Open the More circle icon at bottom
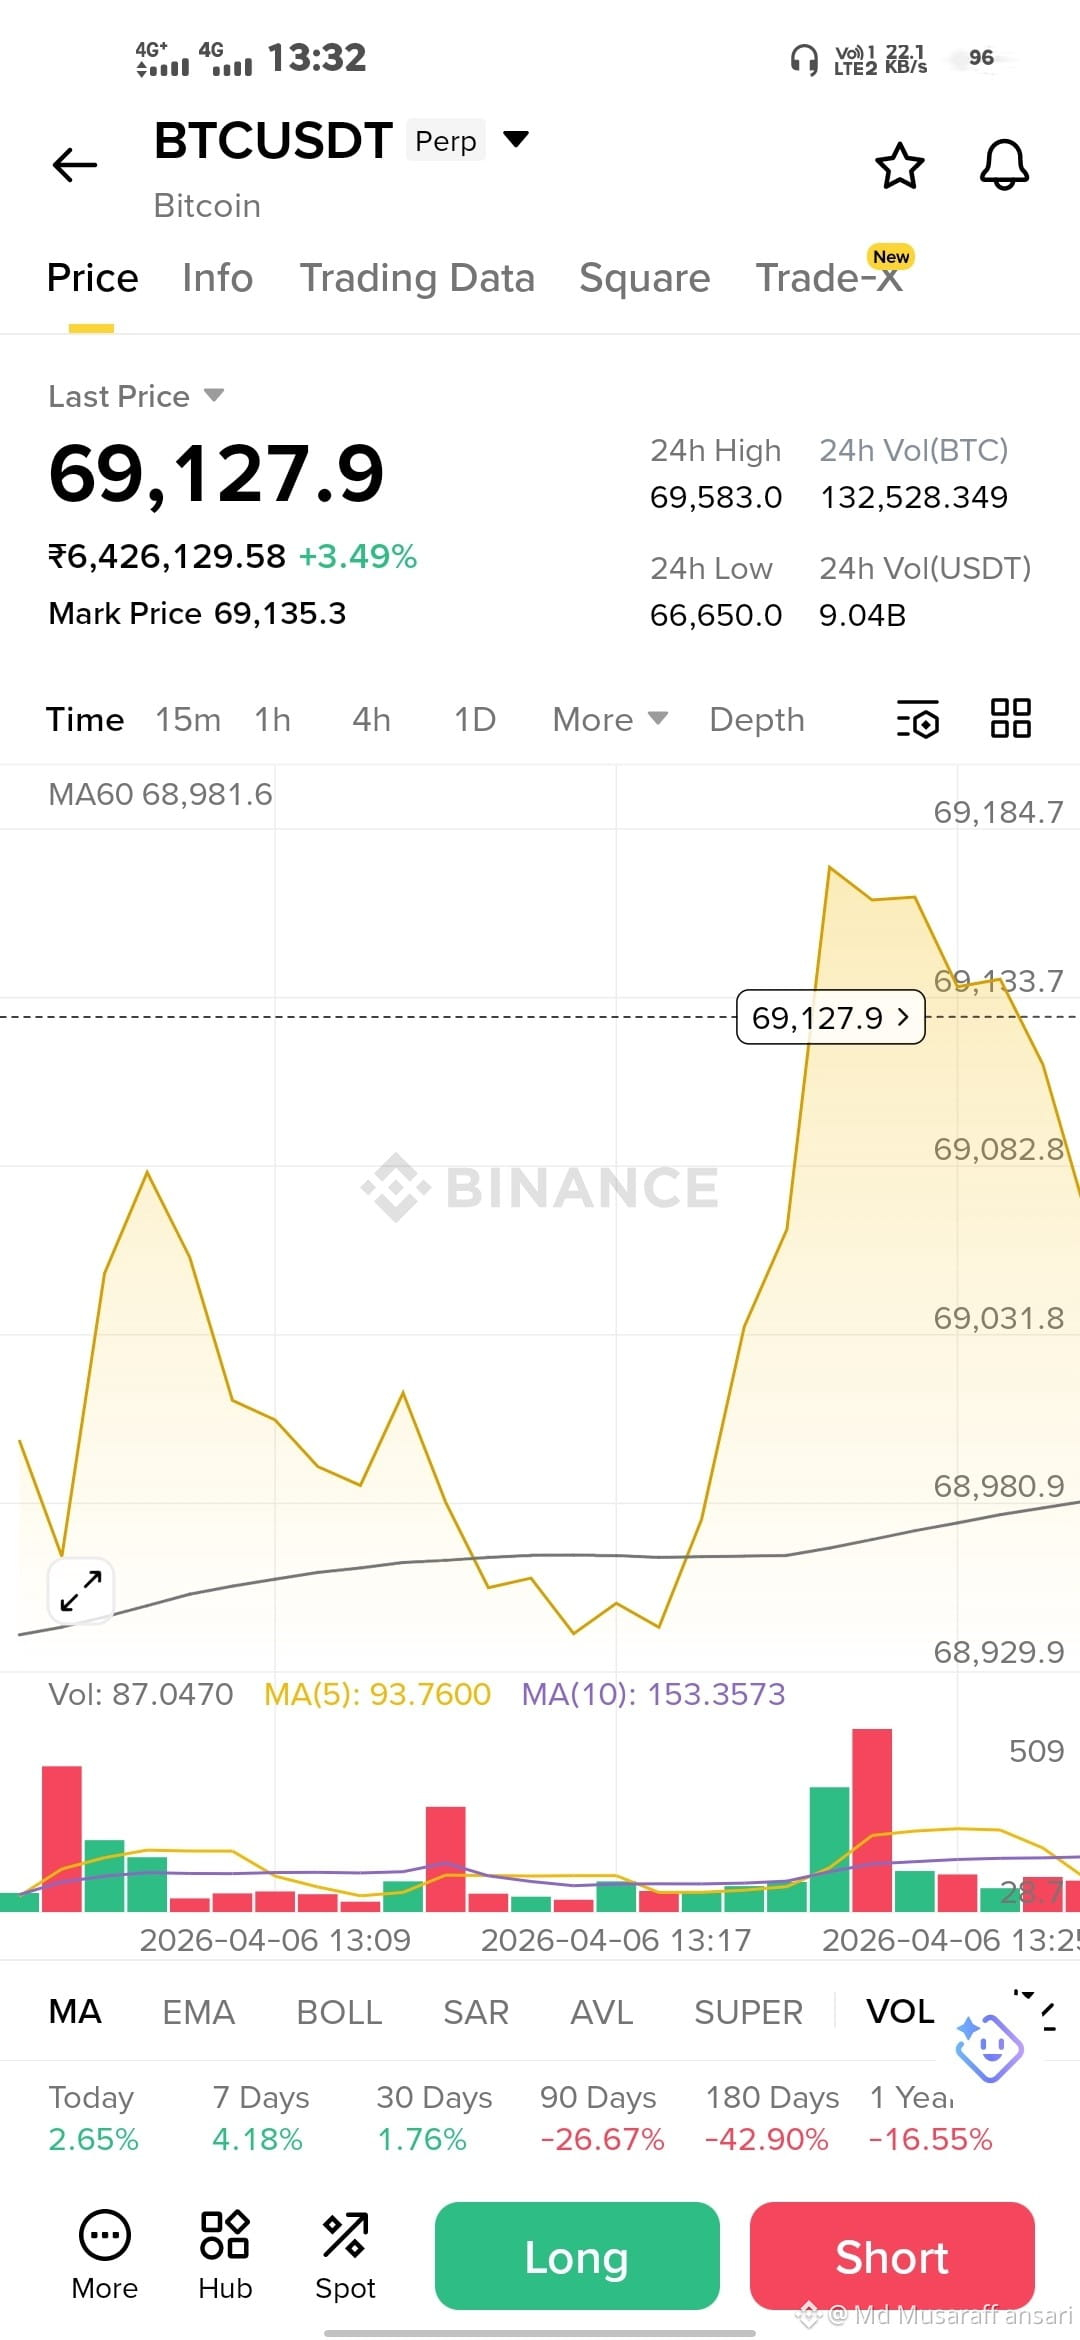The width and height of the screenshot is (1080, 2340). (x=105, y=2255)
